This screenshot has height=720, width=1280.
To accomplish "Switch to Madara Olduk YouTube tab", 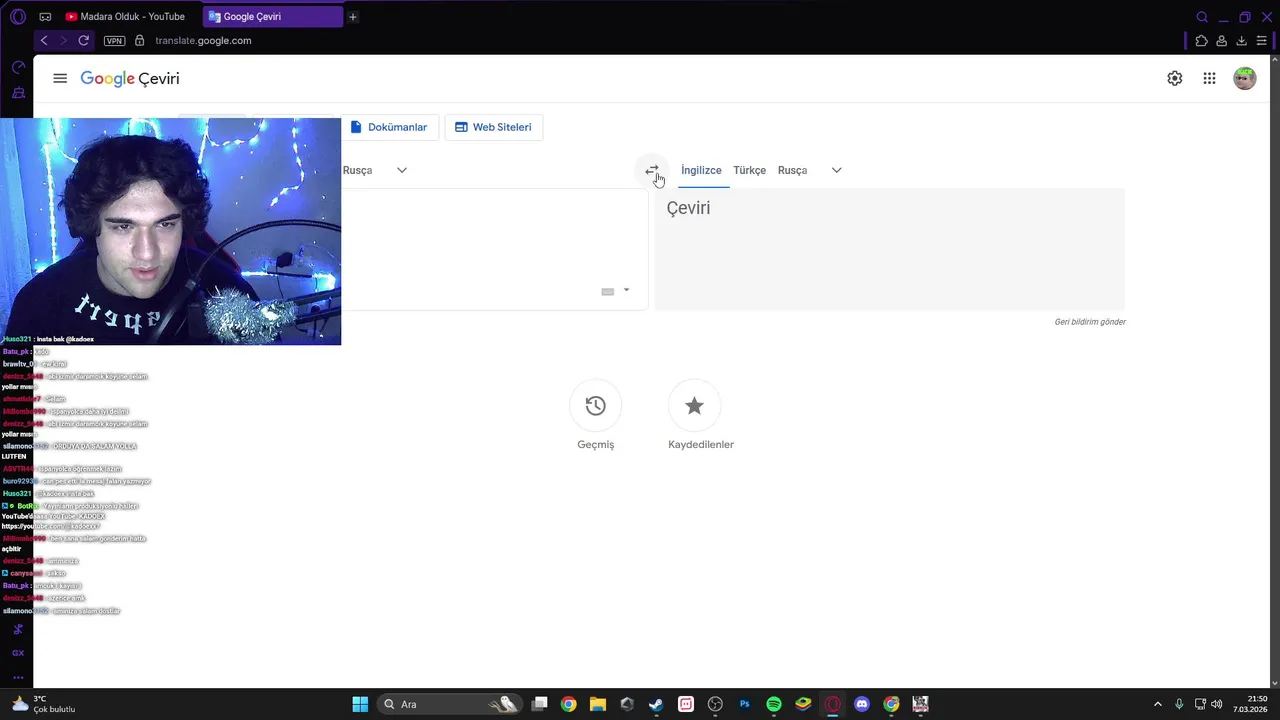I will (126, 16).
